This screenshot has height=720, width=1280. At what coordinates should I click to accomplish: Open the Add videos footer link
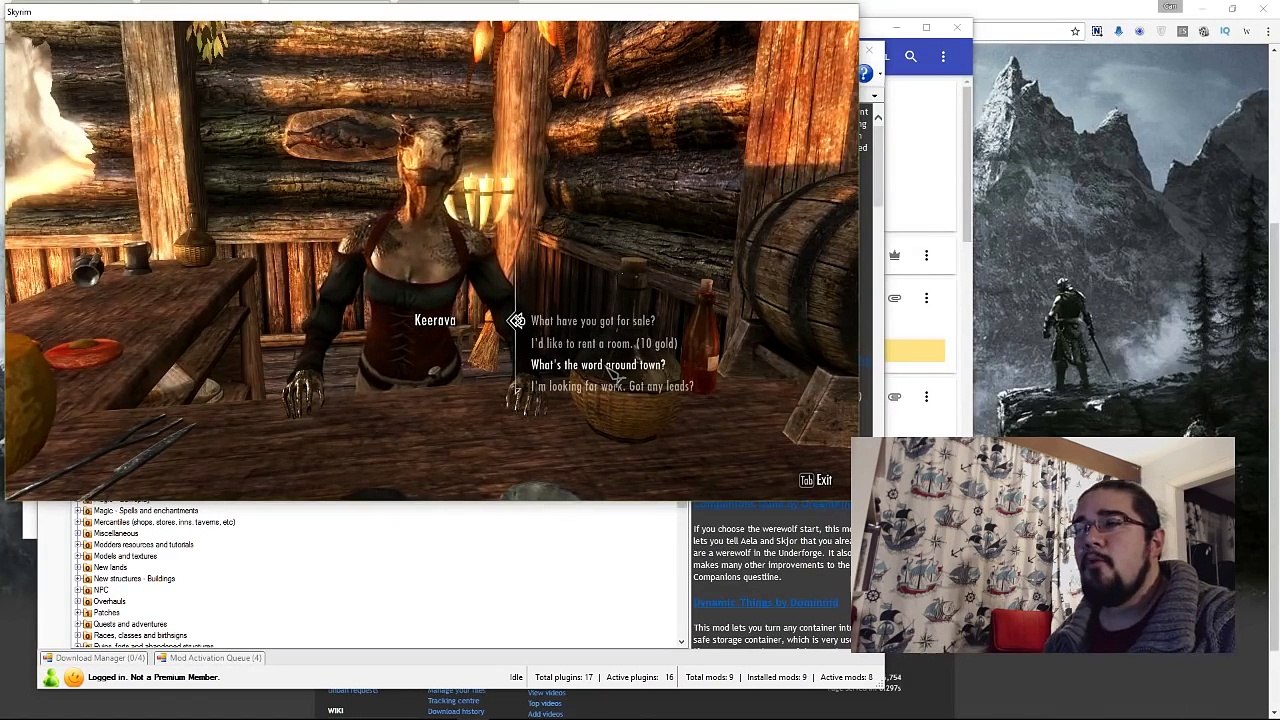(545, 714)
